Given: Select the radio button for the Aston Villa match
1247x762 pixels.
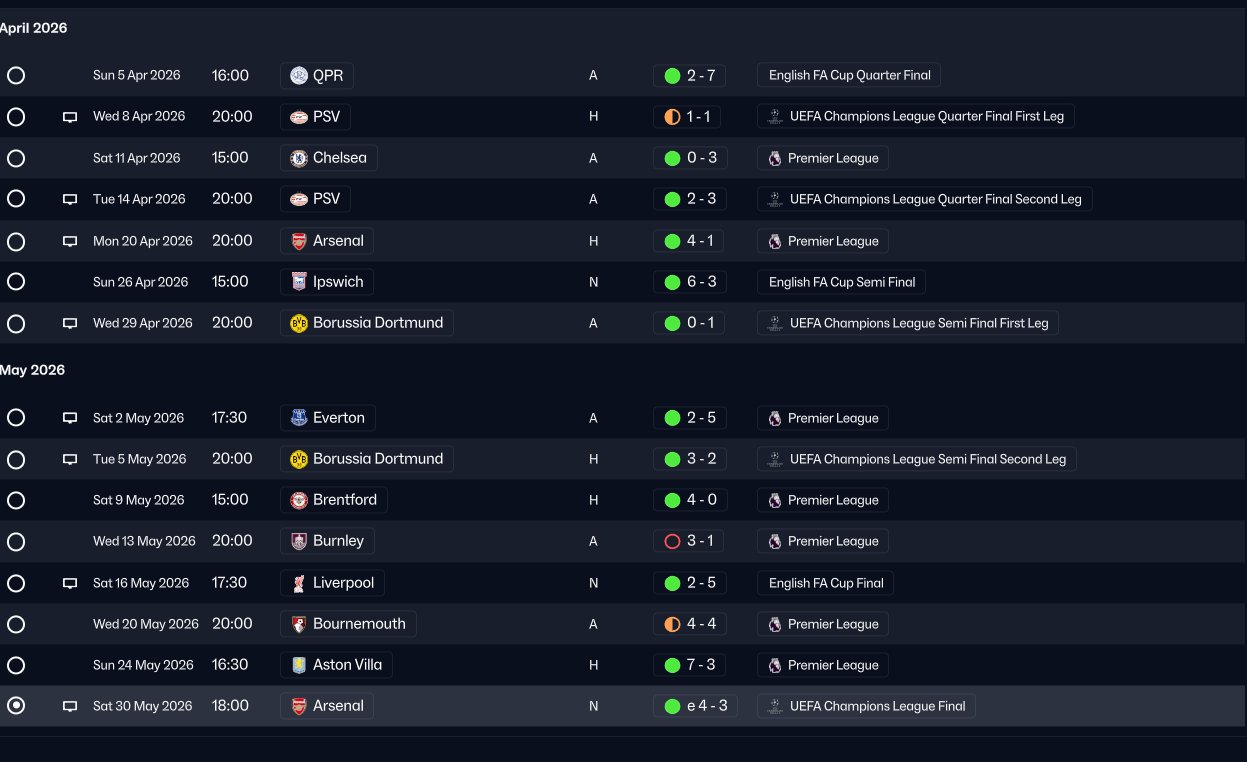Looking at the screenshot, I should point(16,665).
